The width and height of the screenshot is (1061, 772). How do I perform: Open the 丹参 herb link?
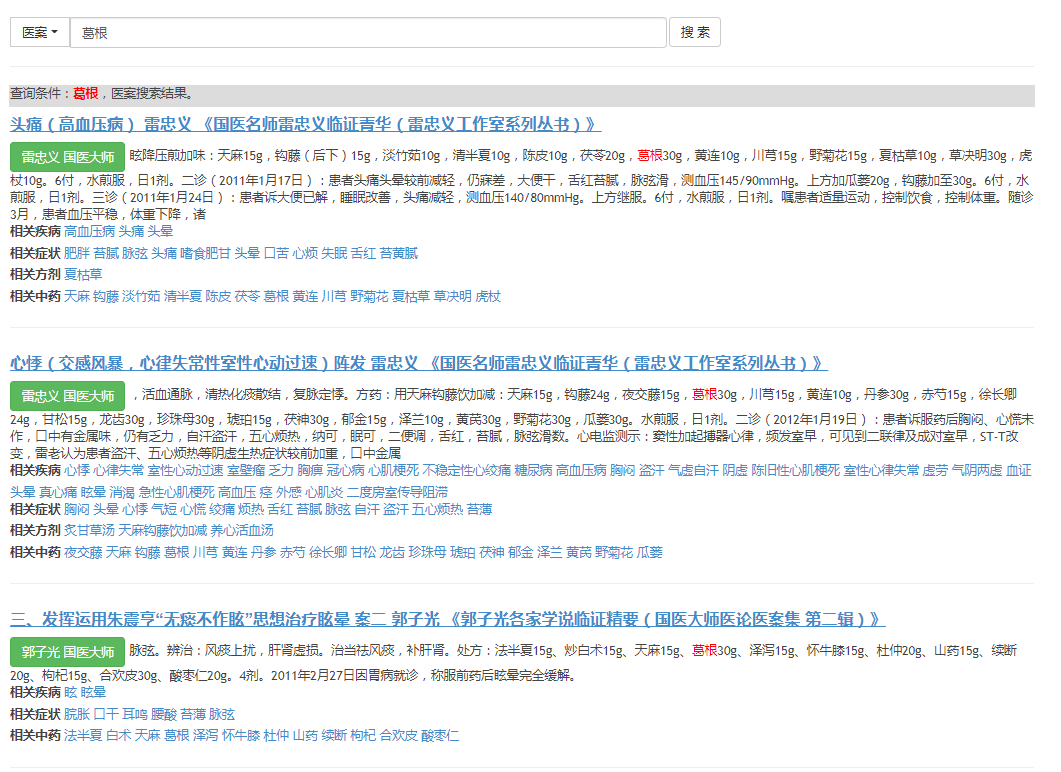coord(263,553)
